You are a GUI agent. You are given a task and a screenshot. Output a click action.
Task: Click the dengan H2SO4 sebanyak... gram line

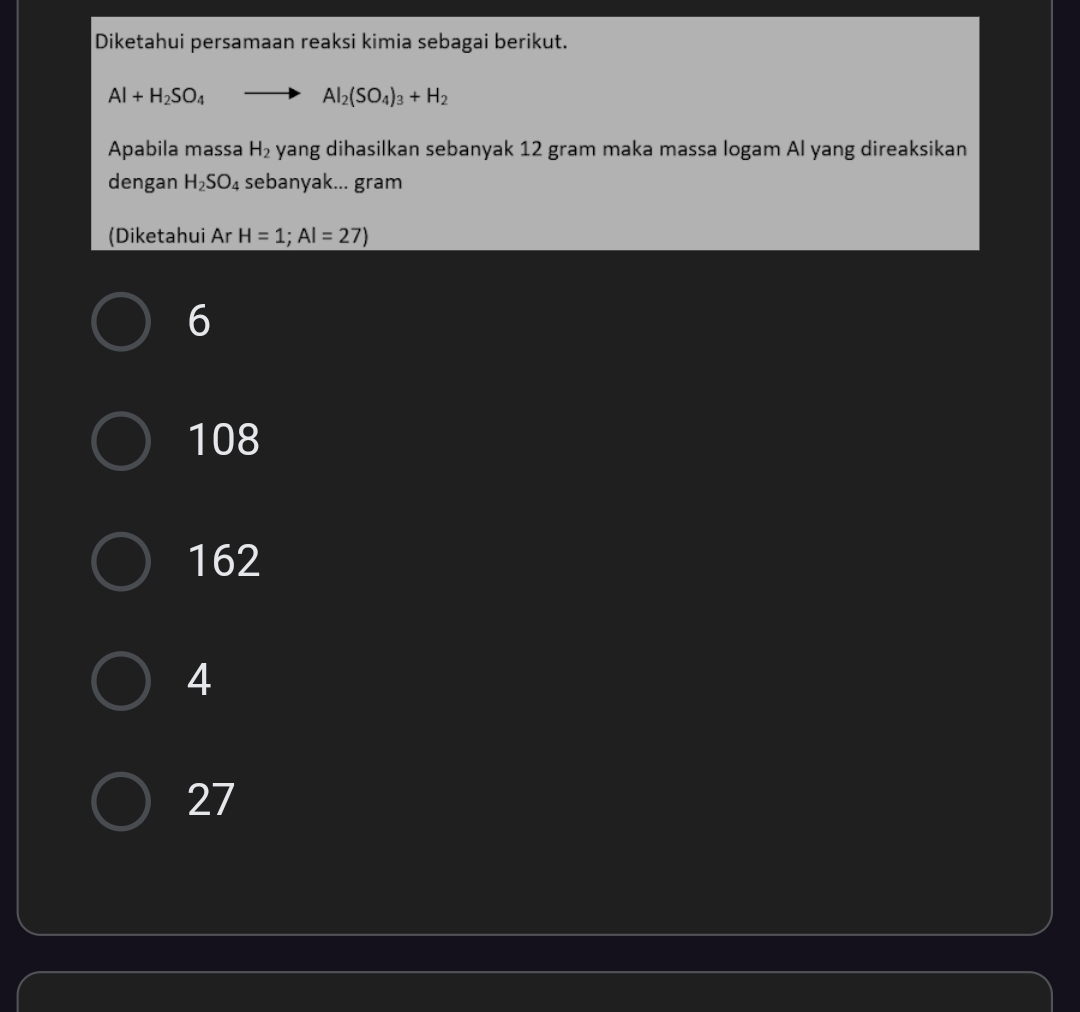point(255,183)
